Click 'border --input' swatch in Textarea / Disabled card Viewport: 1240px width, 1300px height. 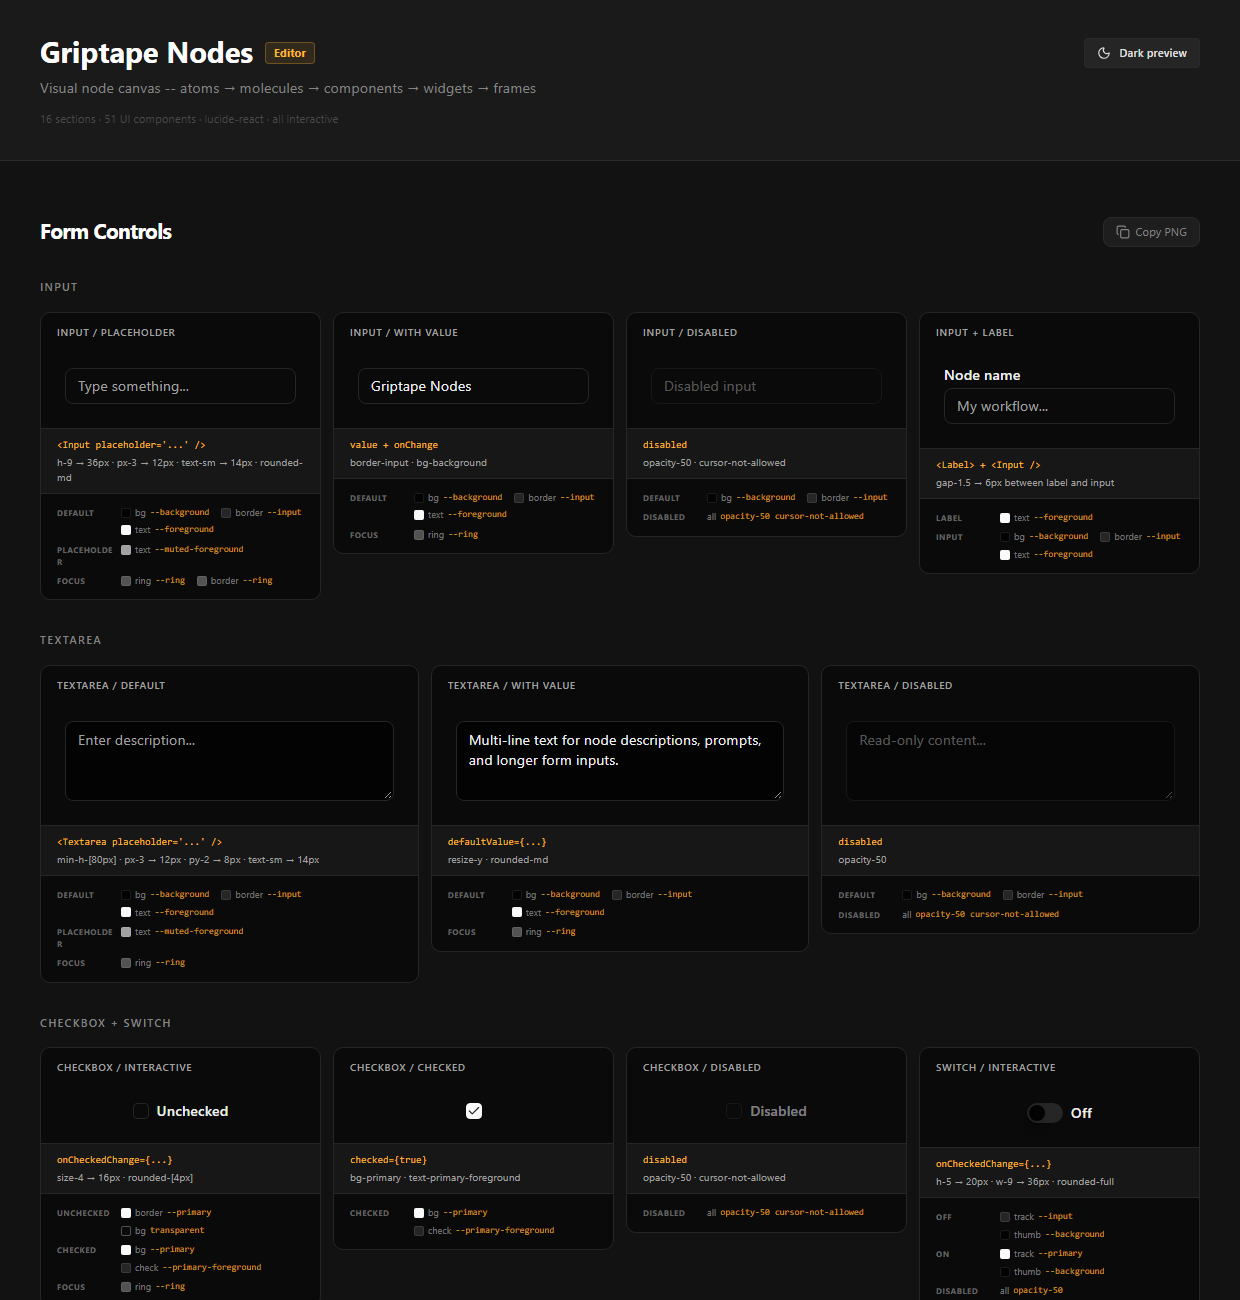1008,895
